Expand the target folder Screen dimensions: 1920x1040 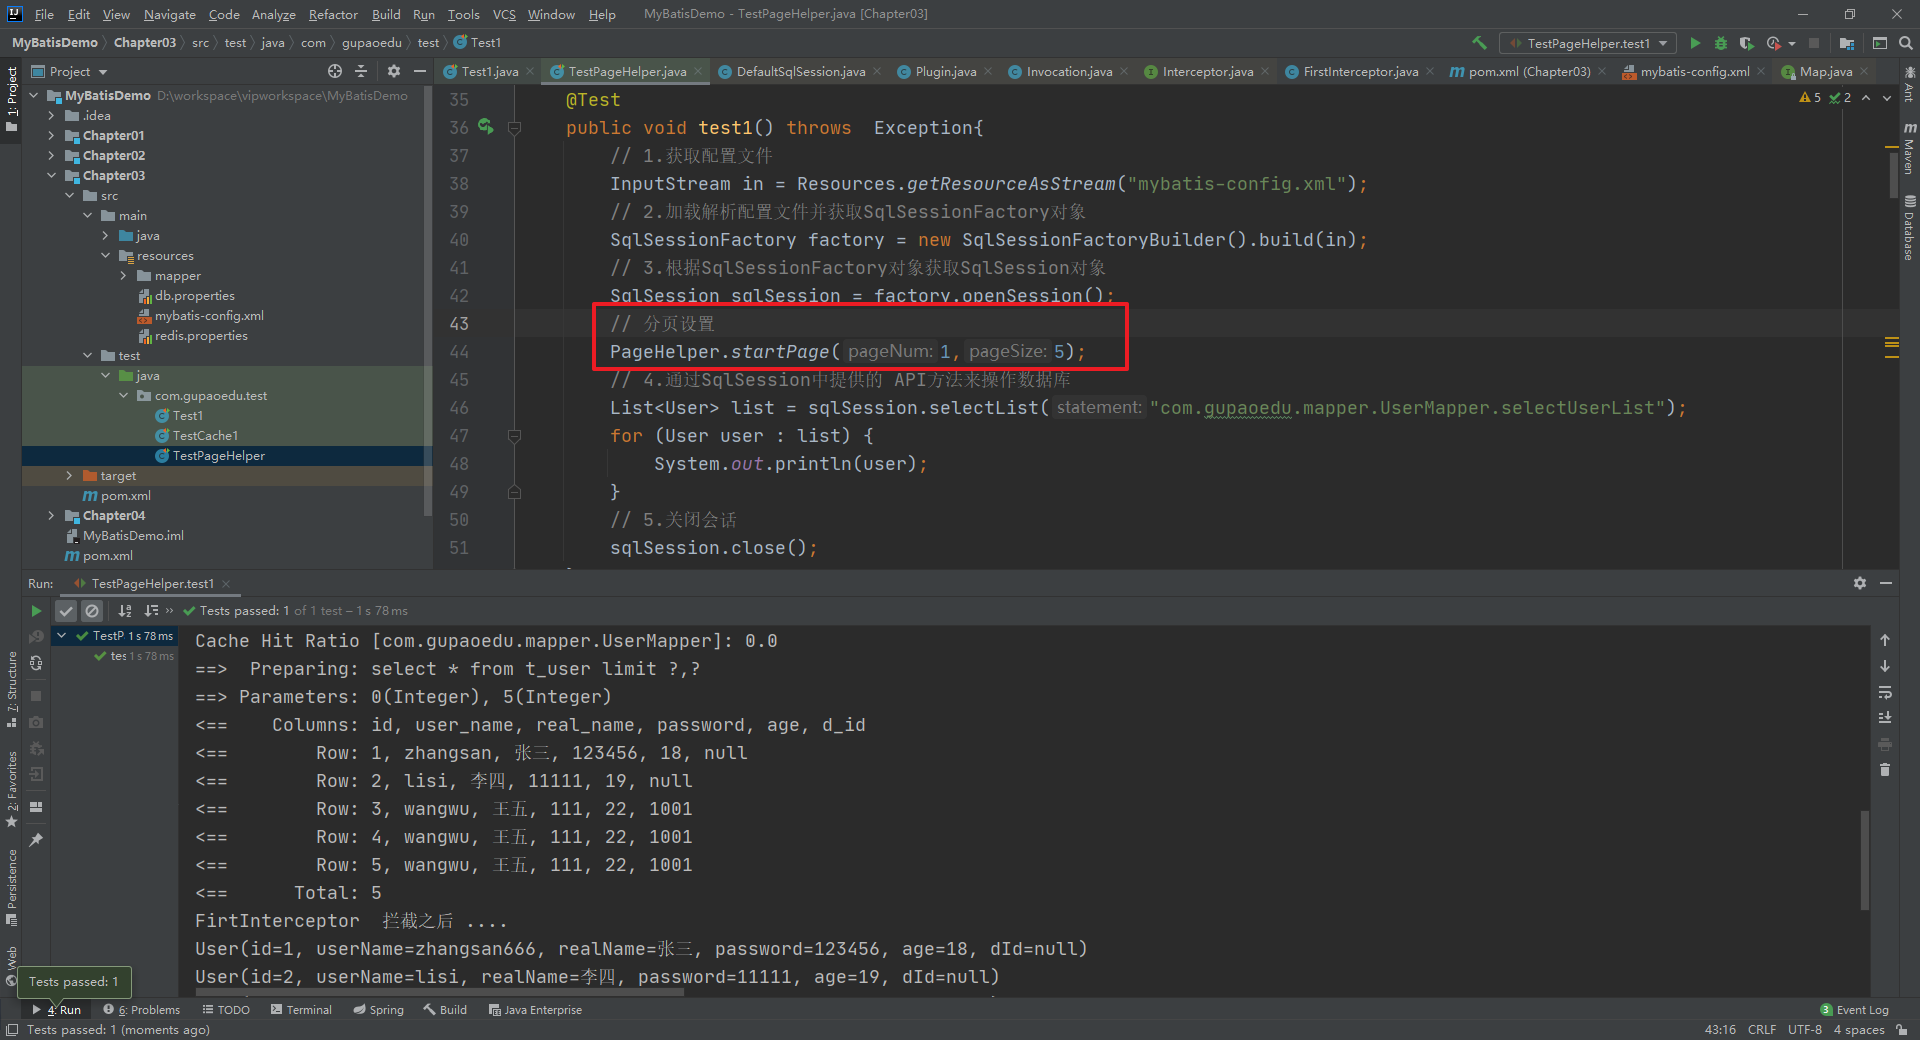point(69,475)
